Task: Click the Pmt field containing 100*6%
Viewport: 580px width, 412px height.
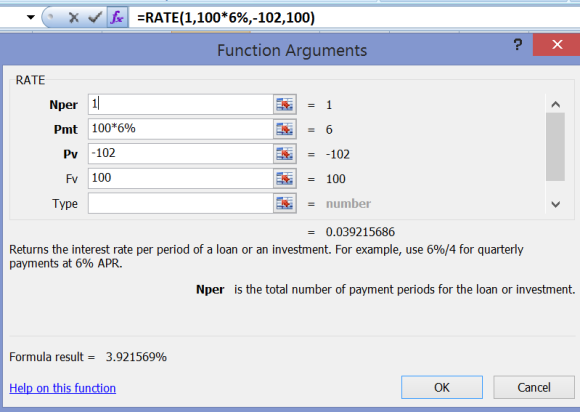Action: 181,129
